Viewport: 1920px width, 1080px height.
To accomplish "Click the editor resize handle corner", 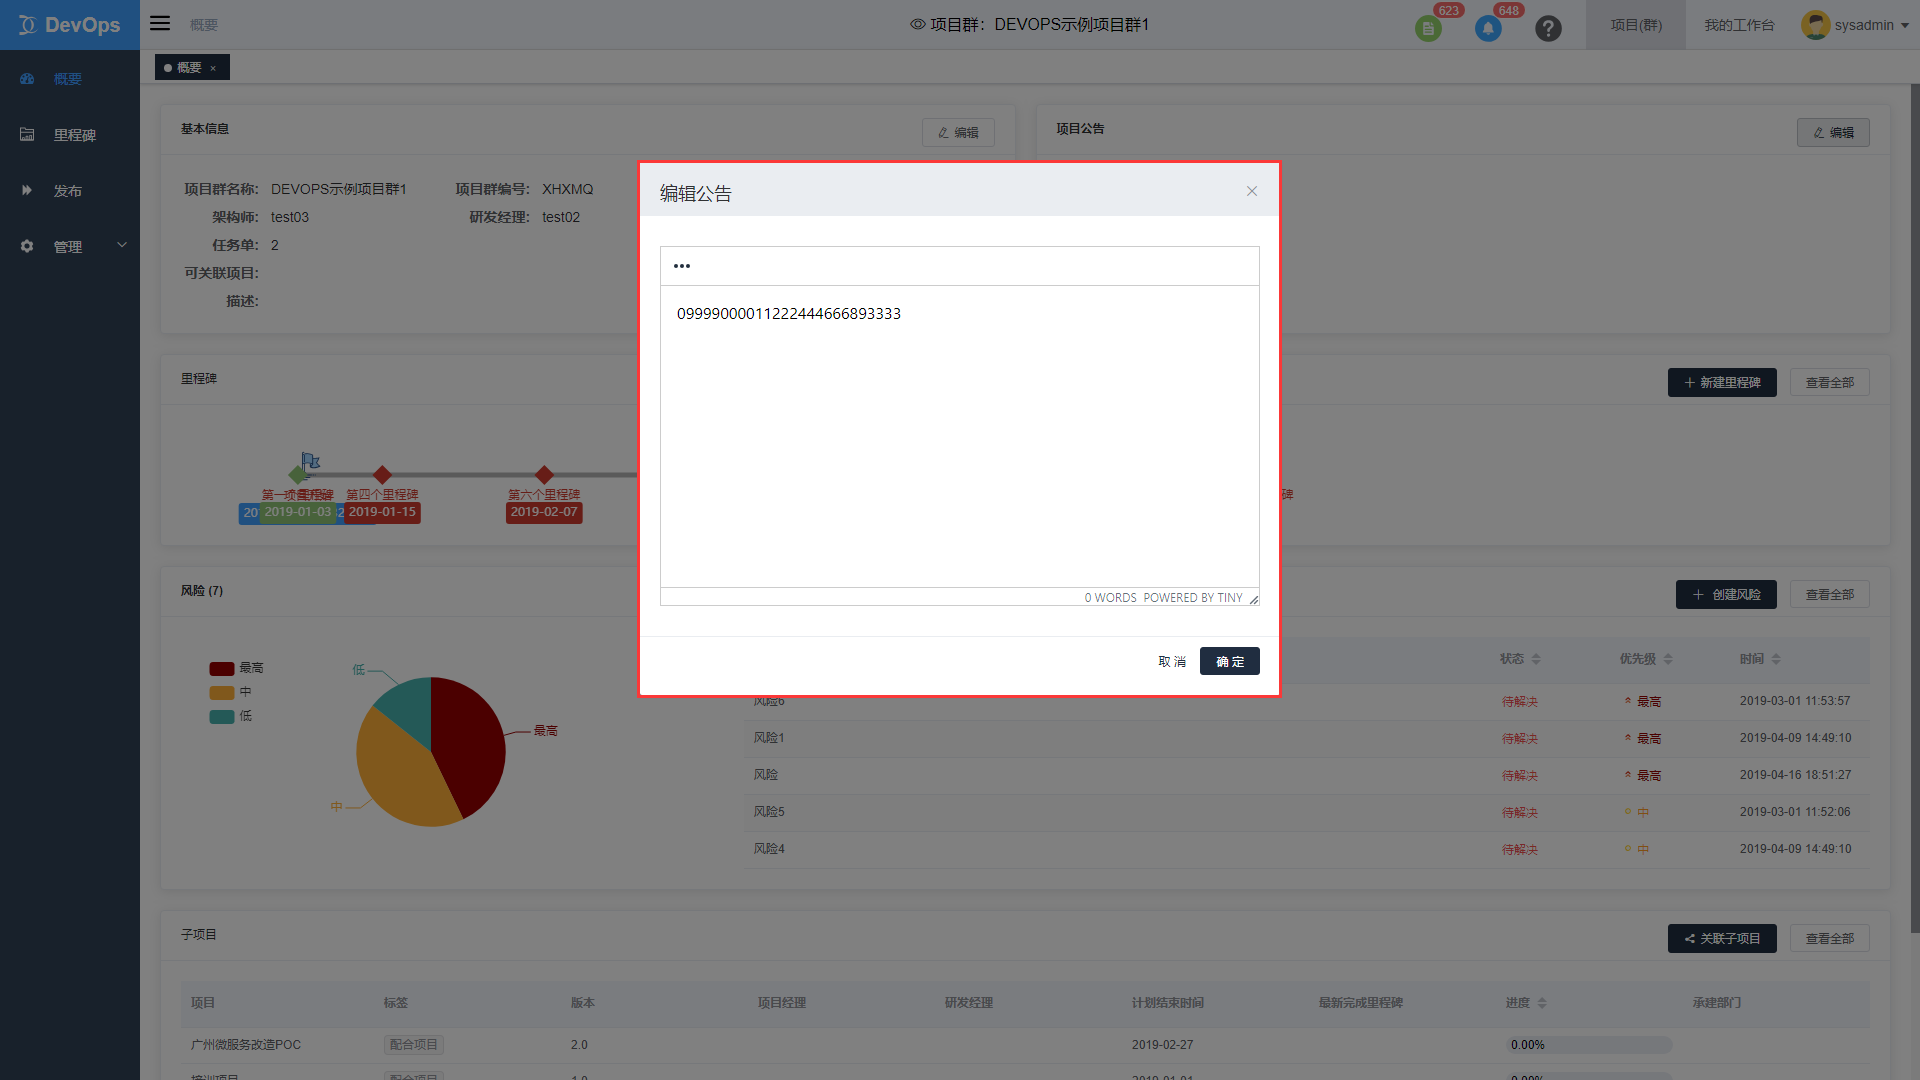I will [x=1254, y=599].
